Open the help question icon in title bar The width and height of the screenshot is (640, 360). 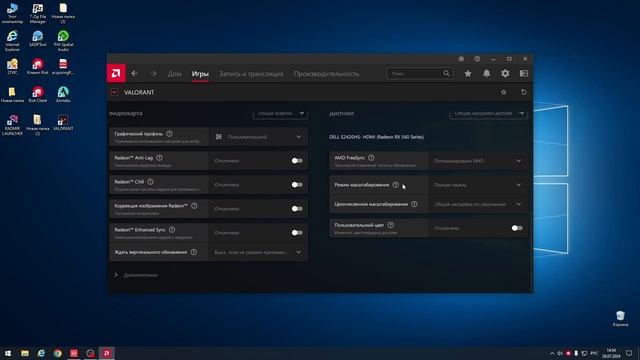coord(477,59)
